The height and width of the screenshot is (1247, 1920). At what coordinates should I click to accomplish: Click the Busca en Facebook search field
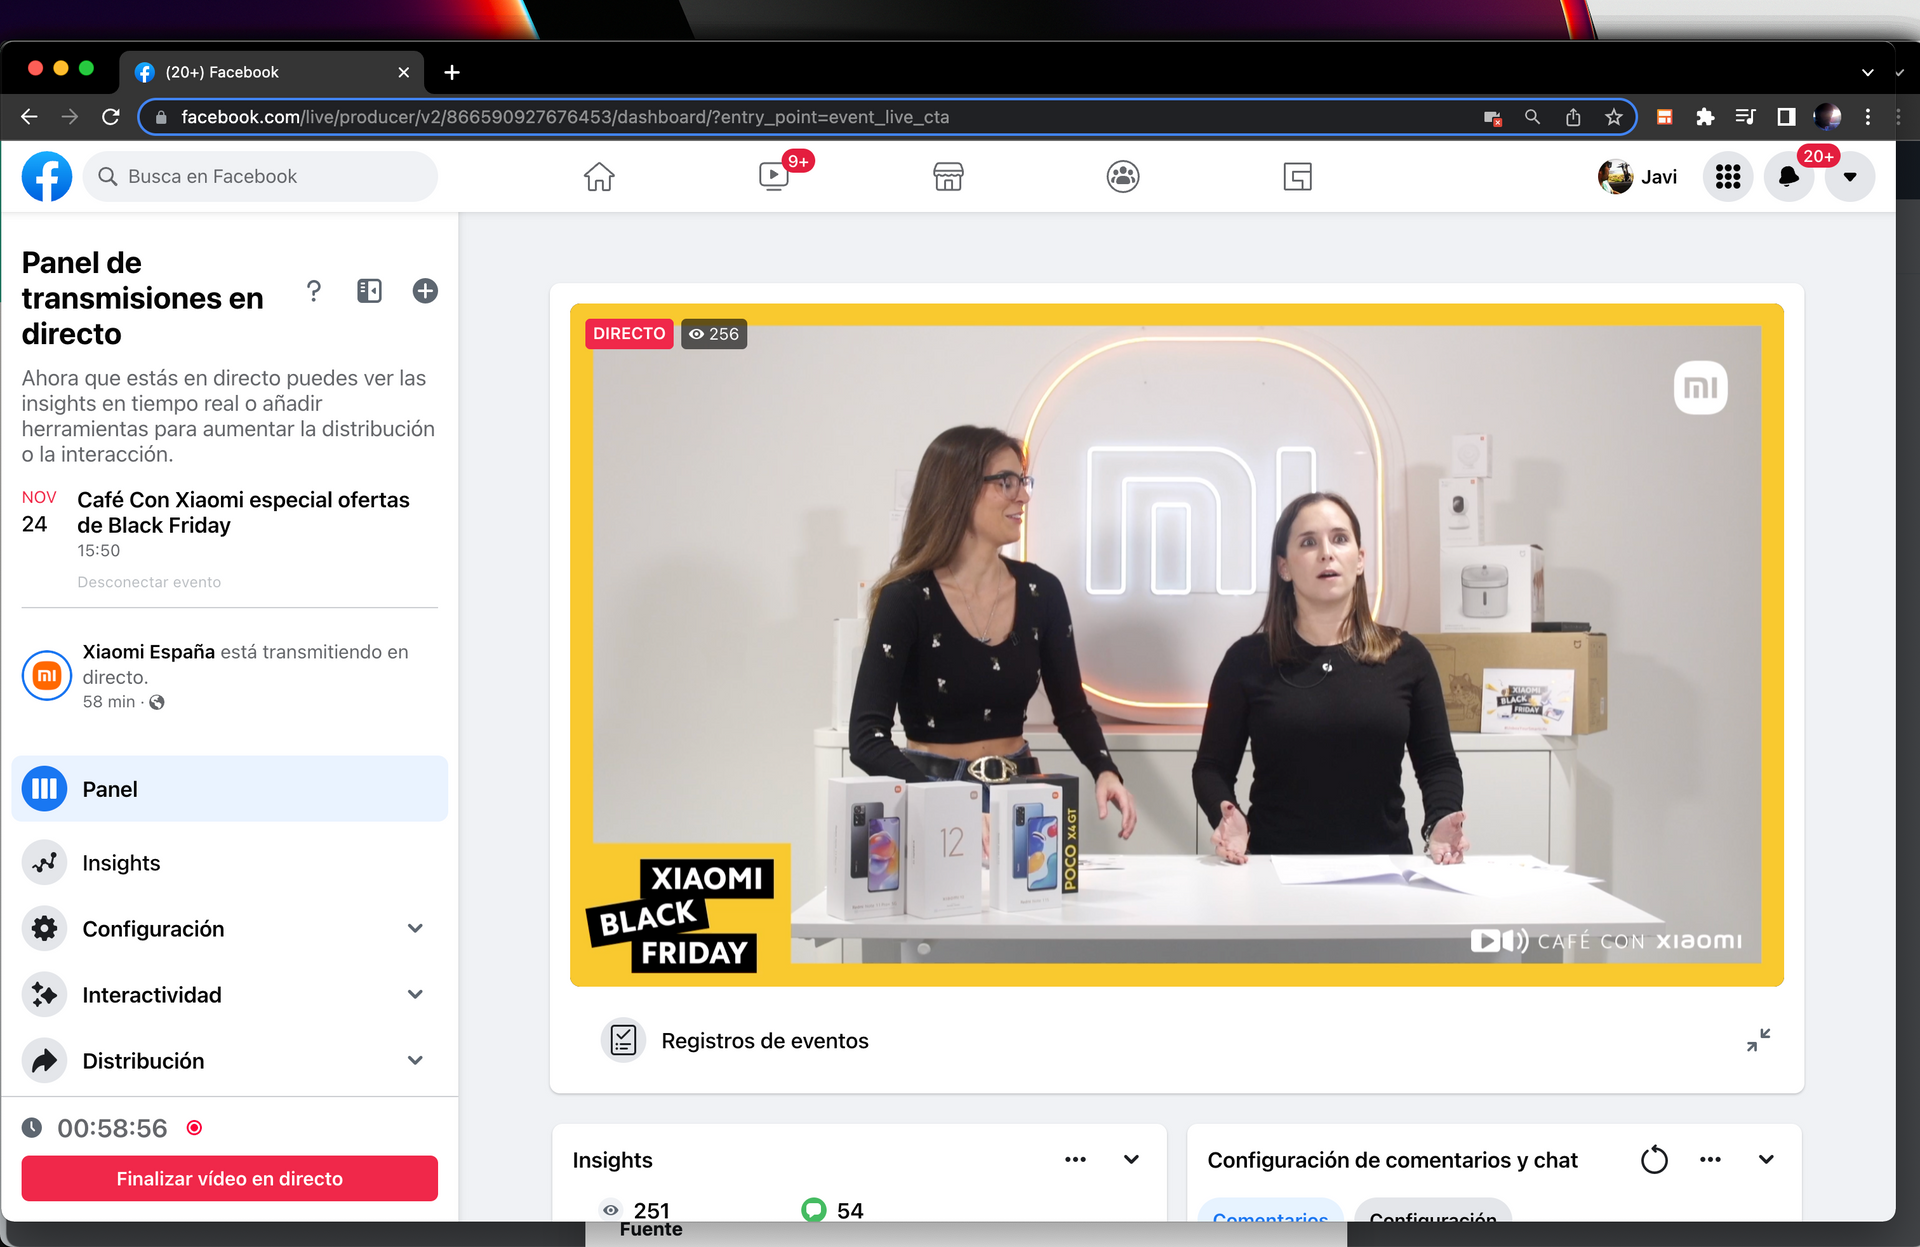tap(260, 177)
